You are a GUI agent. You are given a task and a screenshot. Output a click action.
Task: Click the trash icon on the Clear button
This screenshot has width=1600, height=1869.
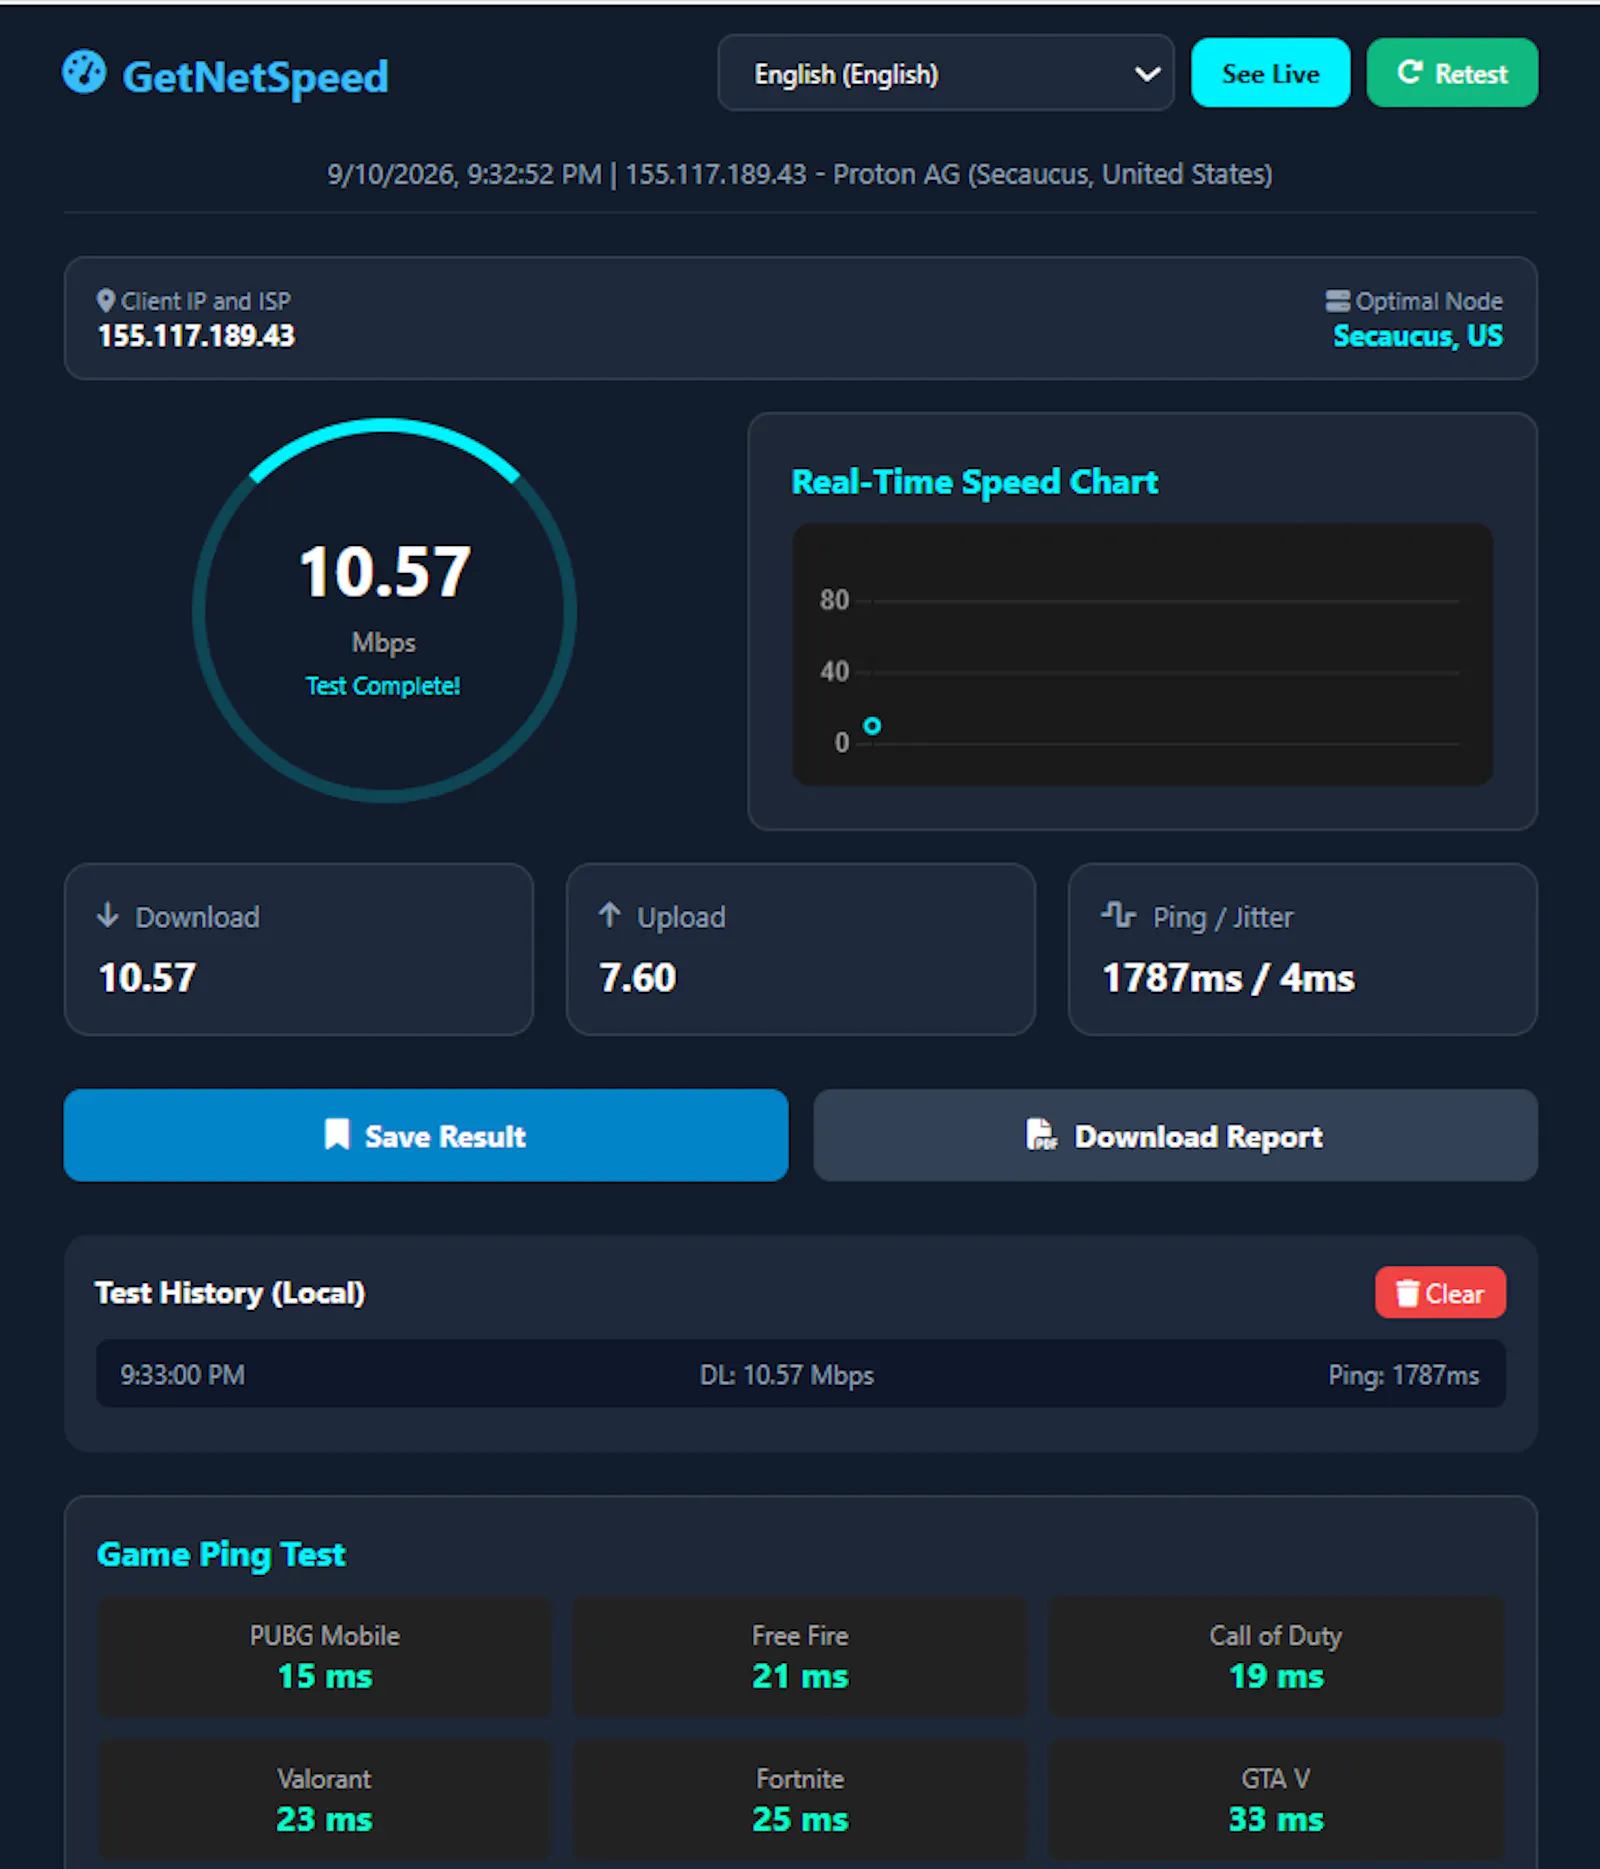(x=1407, y=1293)
